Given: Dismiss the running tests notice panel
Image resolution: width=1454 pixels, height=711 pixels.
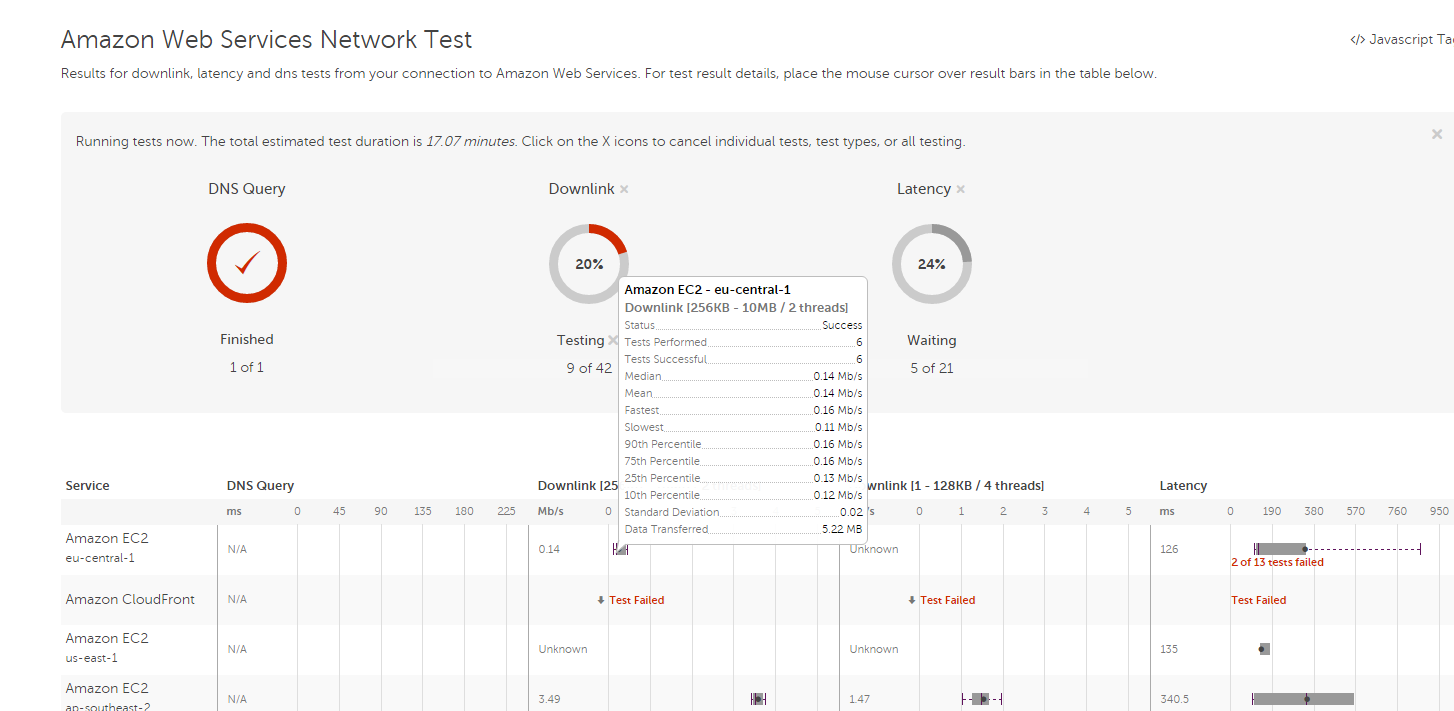Looking at the screenshot, I should point(1437,134).
